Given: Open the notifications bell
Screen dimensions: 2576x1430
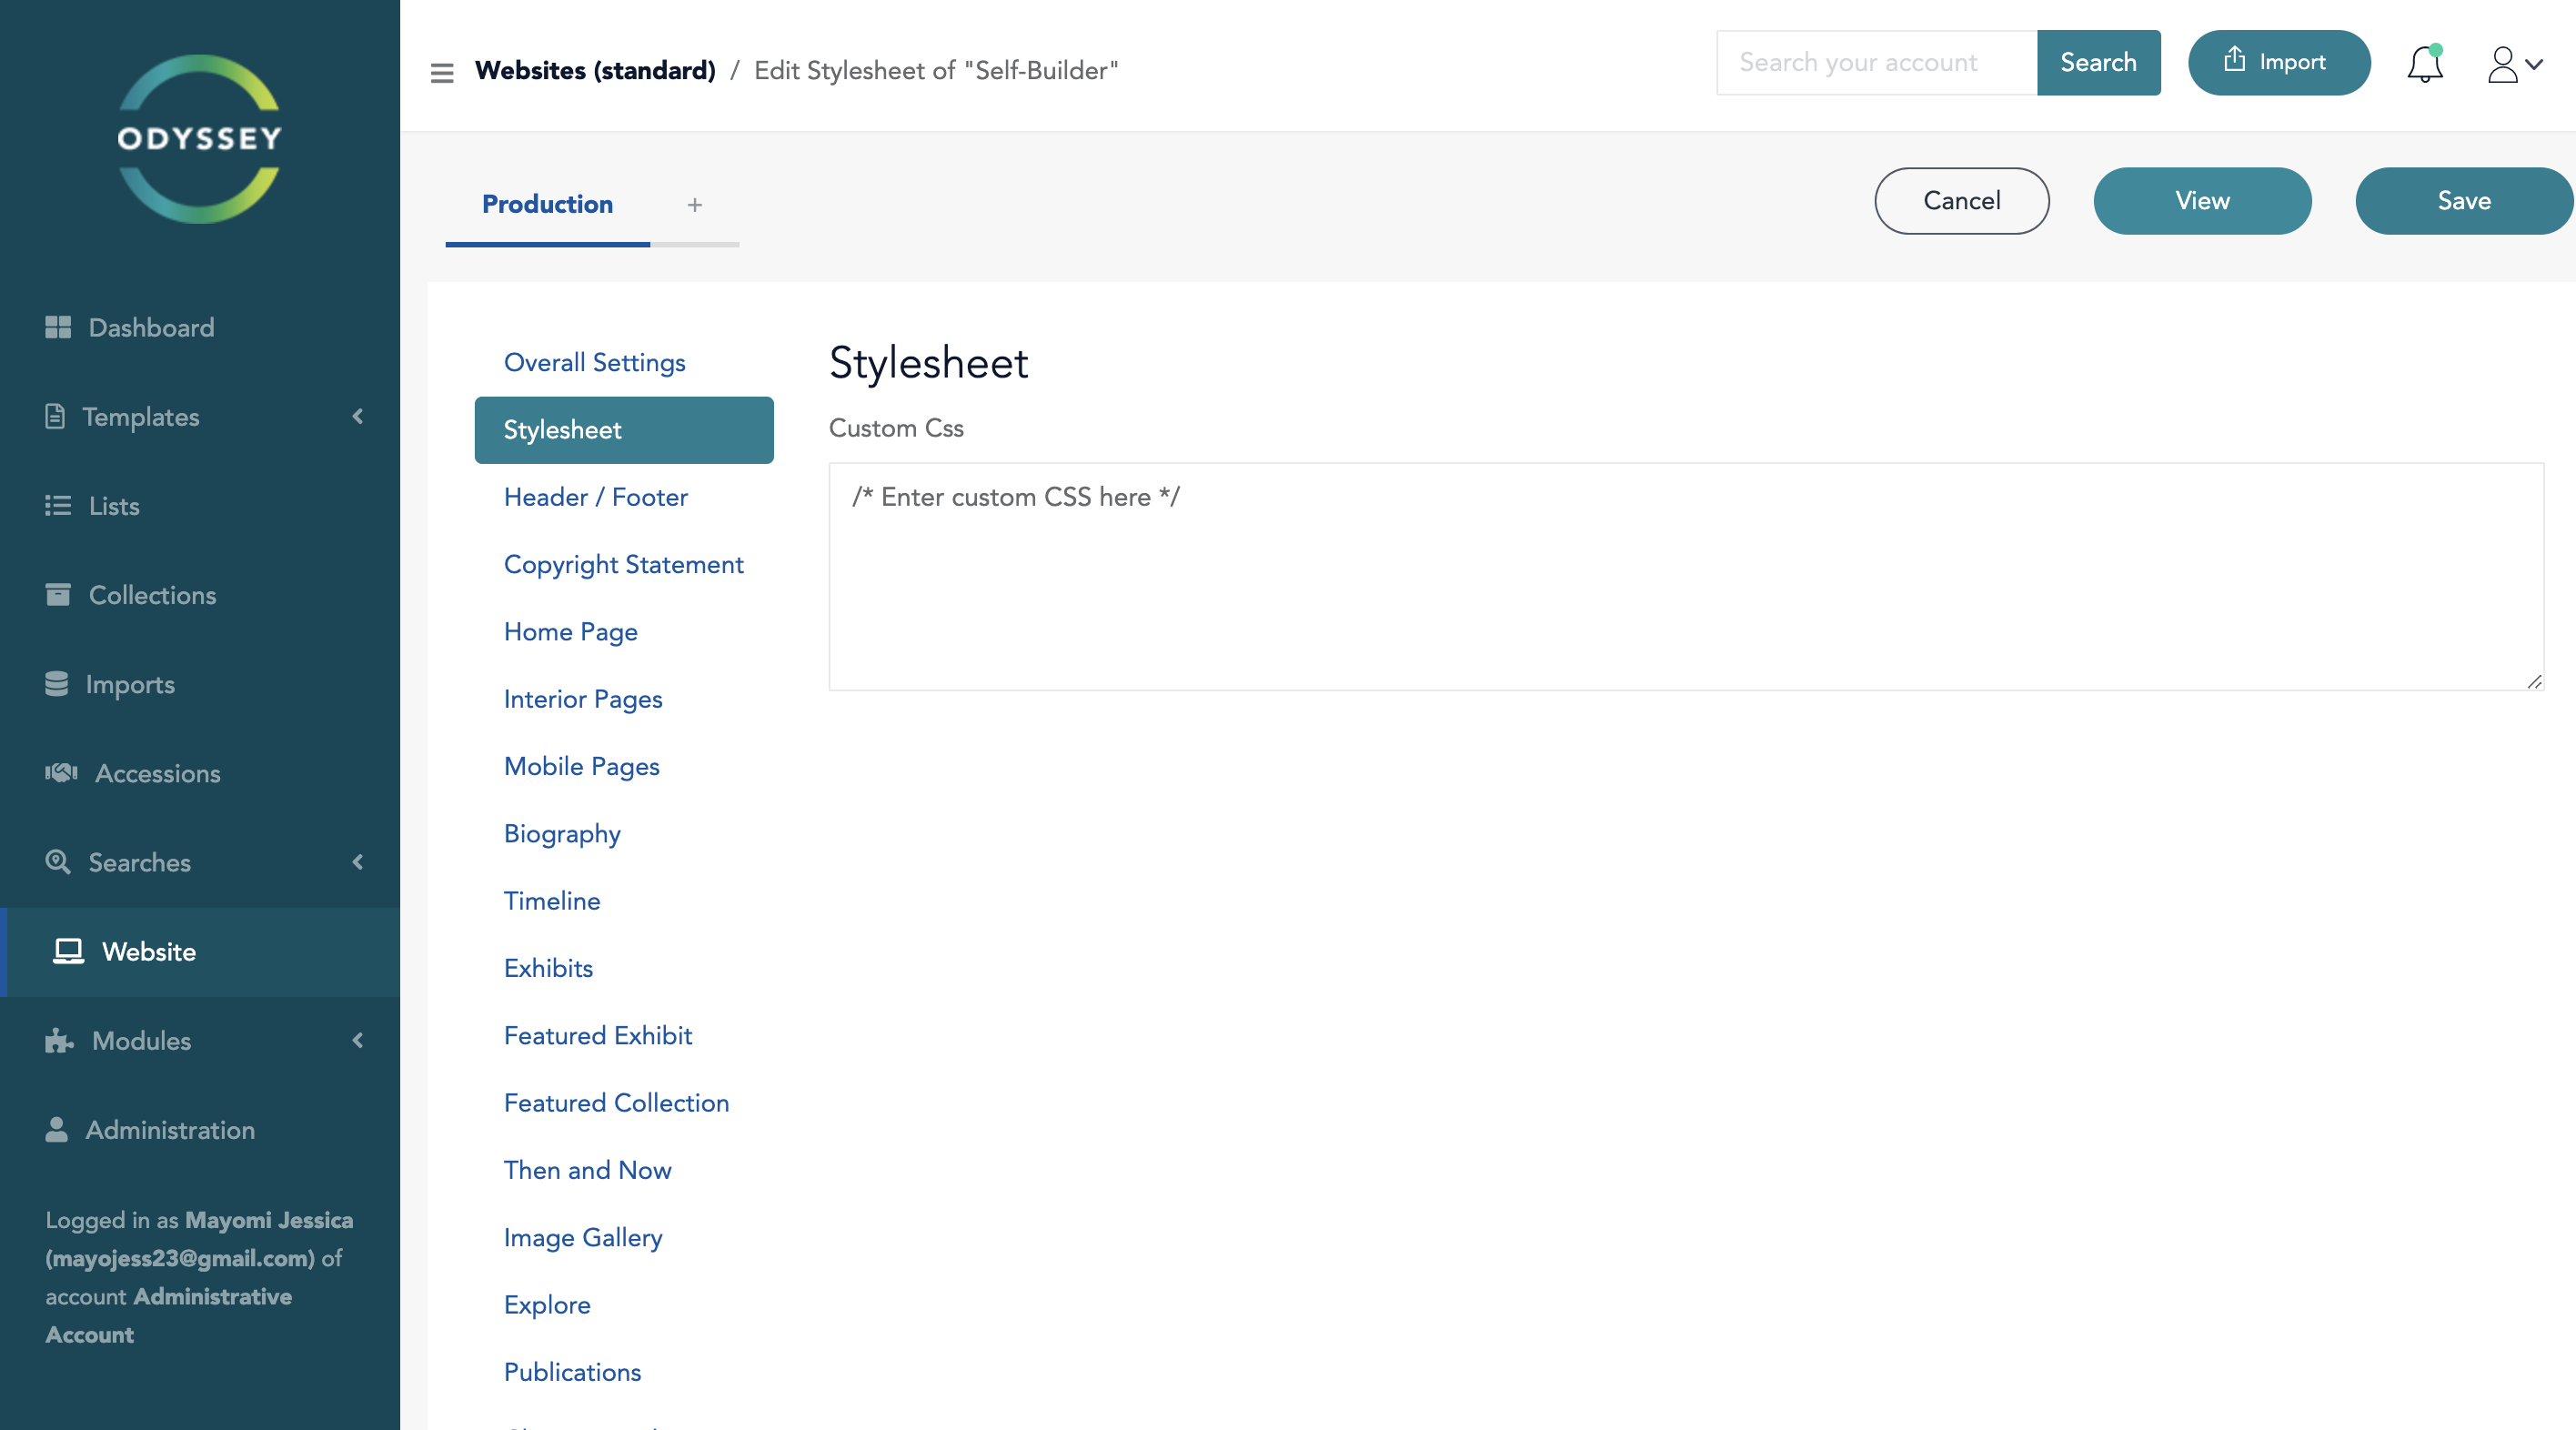Looking at the screenshot, I should pyautogui.click(x=2424, y=64).
